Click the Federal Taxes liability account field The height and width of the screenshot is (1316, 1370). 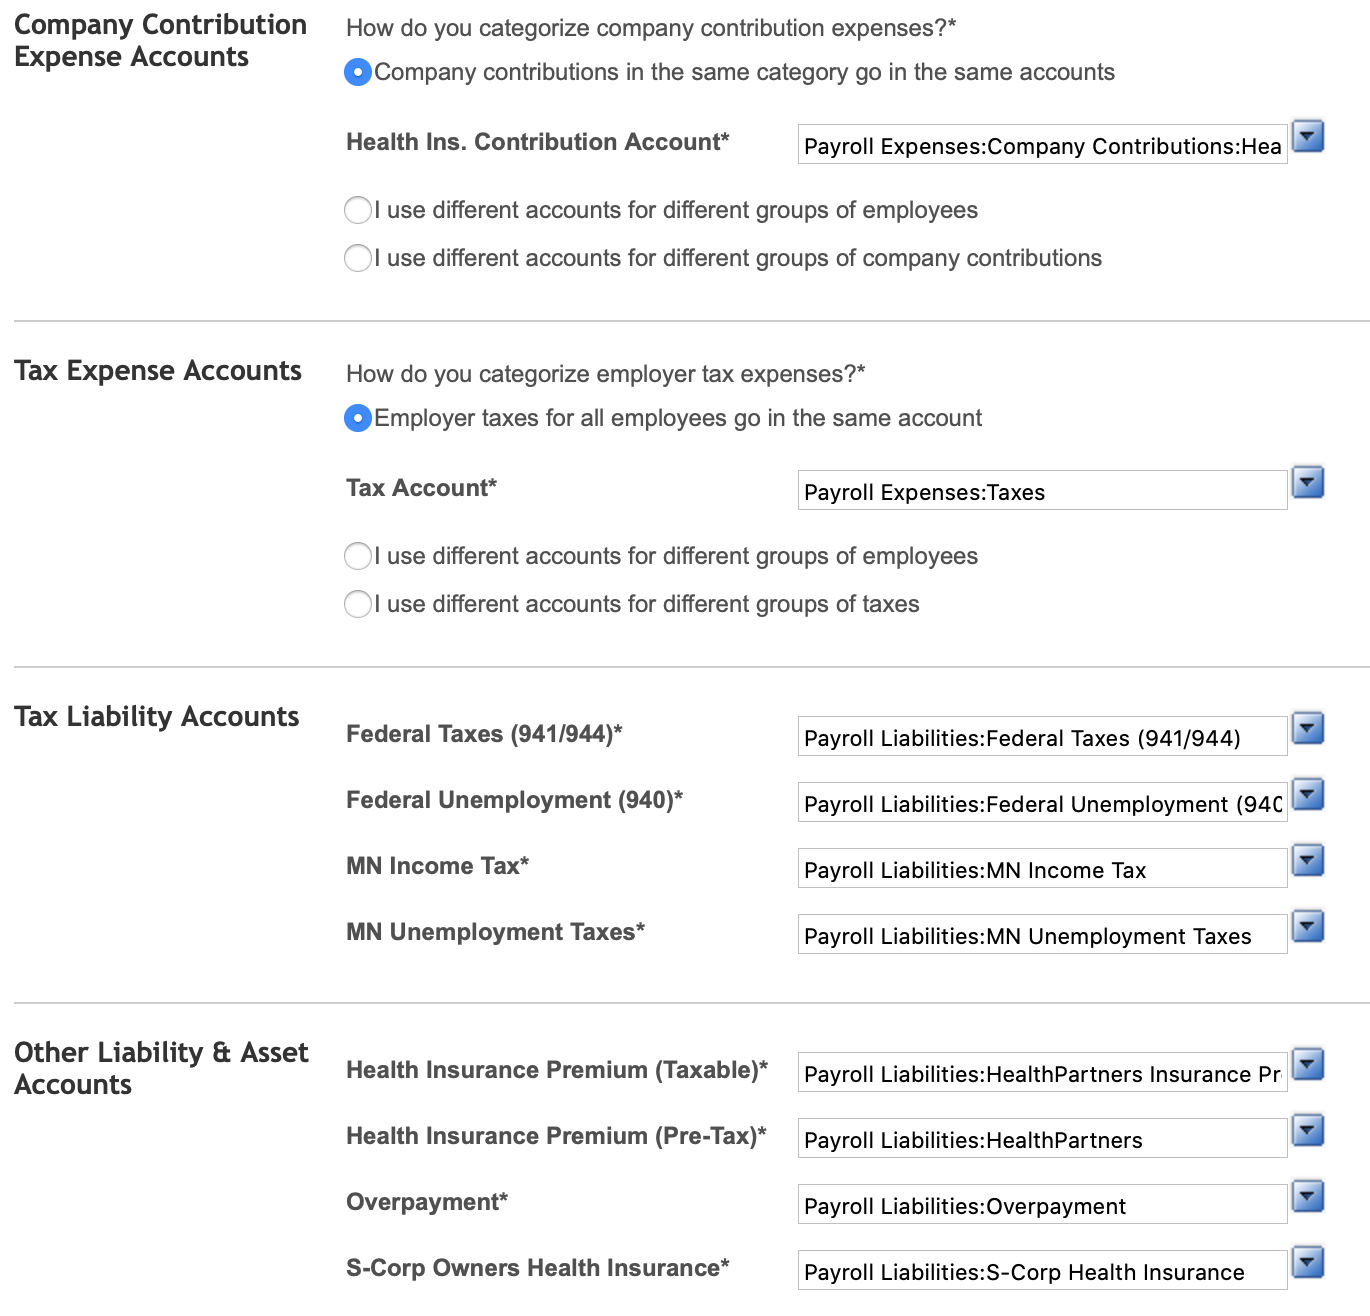tap(1040, 736)
